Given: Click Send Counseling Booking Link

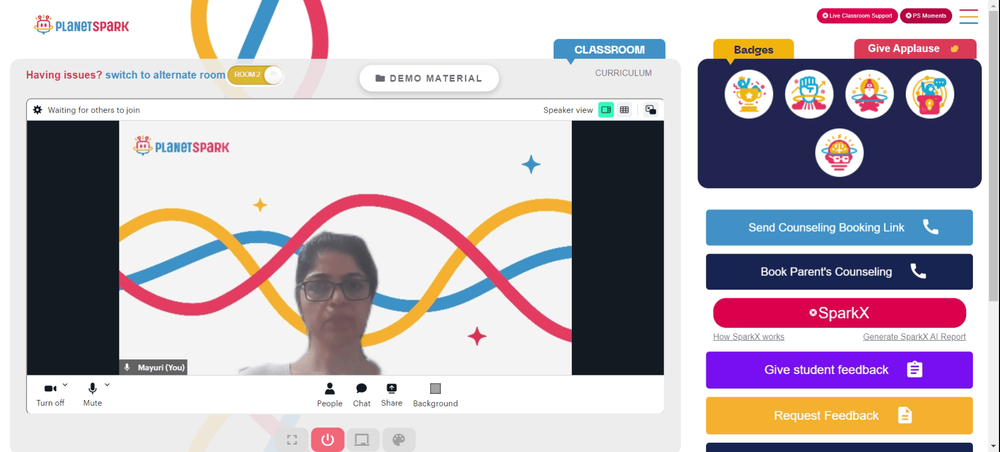Looking at the screenshot, I should [x=839, y=228].
